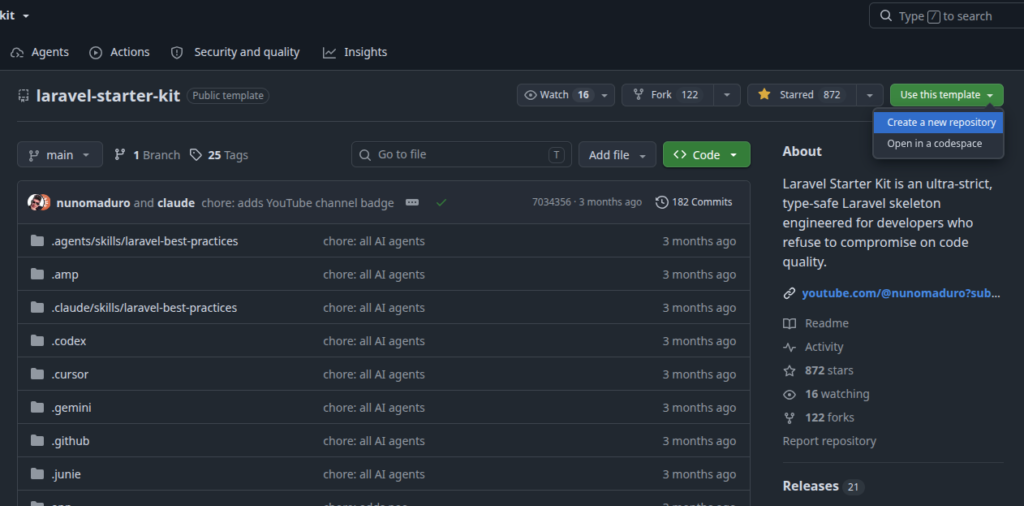The width and height of the screenshot is (1024, 506).
Task: Click the pulse icon beside Activity
Action: pos(790,347)
